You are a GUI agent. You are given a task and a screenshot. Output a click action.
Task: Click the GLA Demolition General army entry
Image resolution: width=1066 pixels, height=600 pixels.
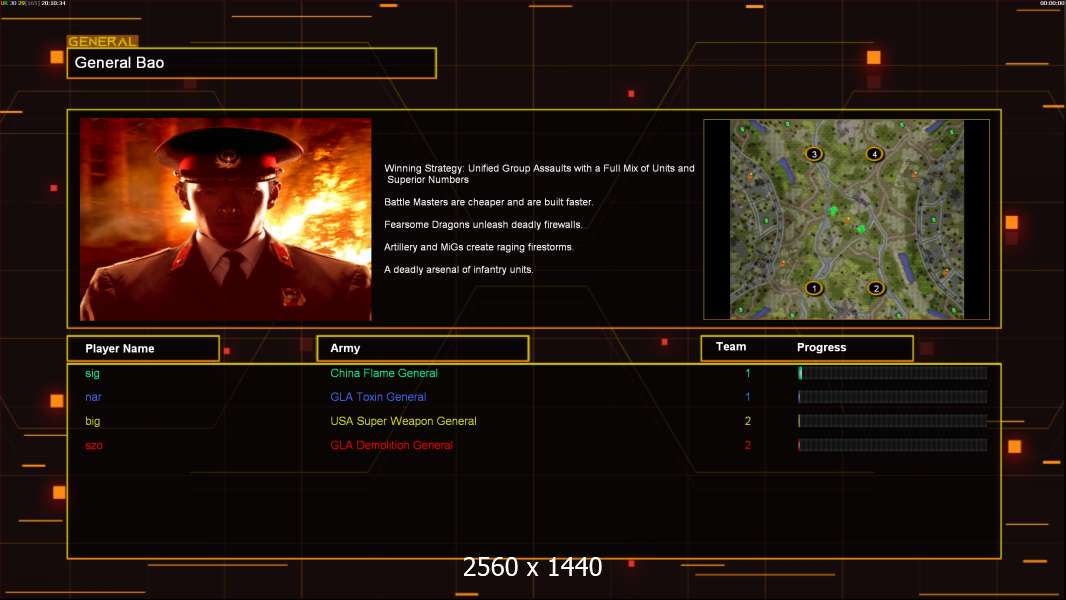pyautogui.click(x=391, y=445)
